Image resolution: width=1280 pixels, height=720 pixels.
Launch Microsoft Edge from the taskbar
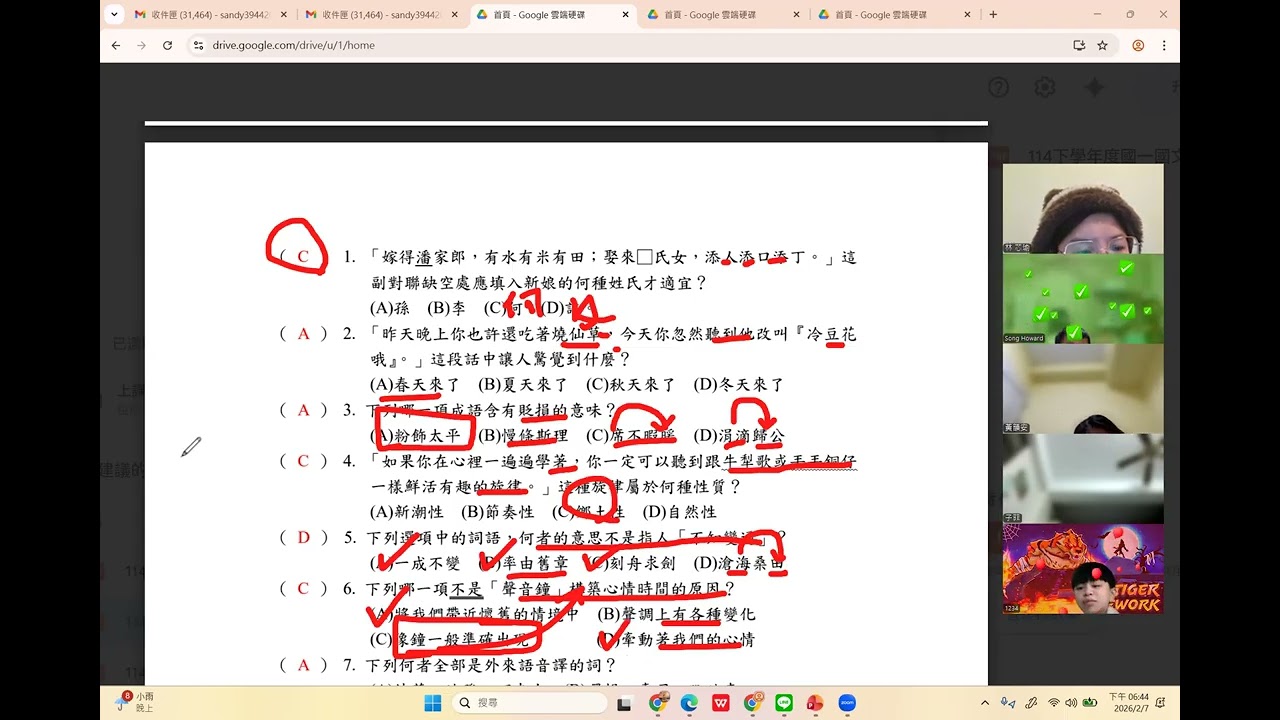pyautogui.click(x=689, y=703)
